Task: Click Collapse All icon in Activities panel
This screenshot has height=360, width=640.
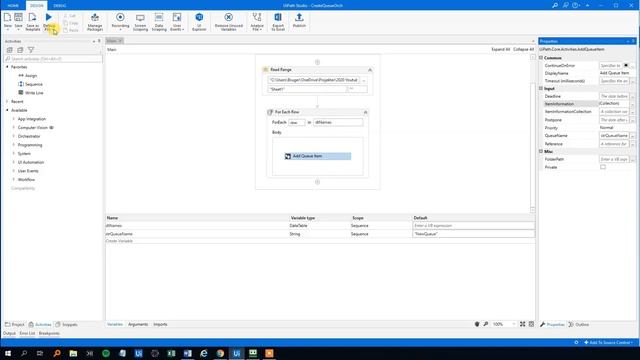Action: click(x=20, y=50)
